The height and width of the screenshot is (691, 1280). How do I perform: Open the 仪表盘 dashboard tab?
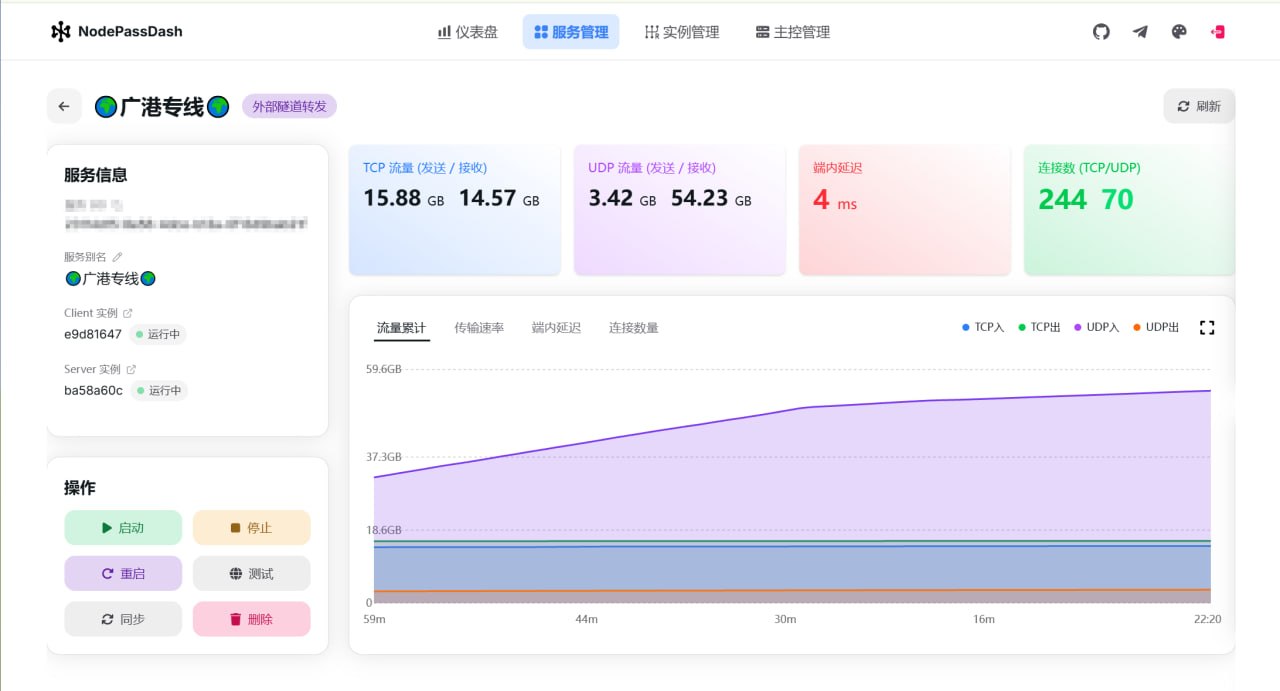pyautogui.click(x=468, y=32)
